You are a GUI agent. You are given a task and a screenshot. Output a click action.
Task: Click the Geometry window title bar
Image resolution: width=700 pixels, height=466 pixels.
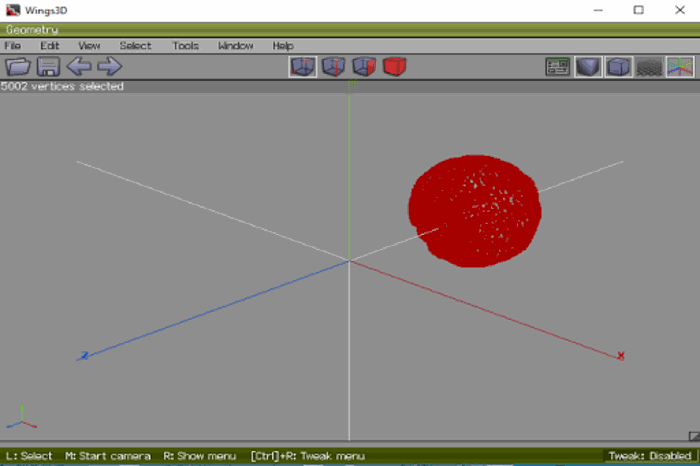(x=350, y=30)
